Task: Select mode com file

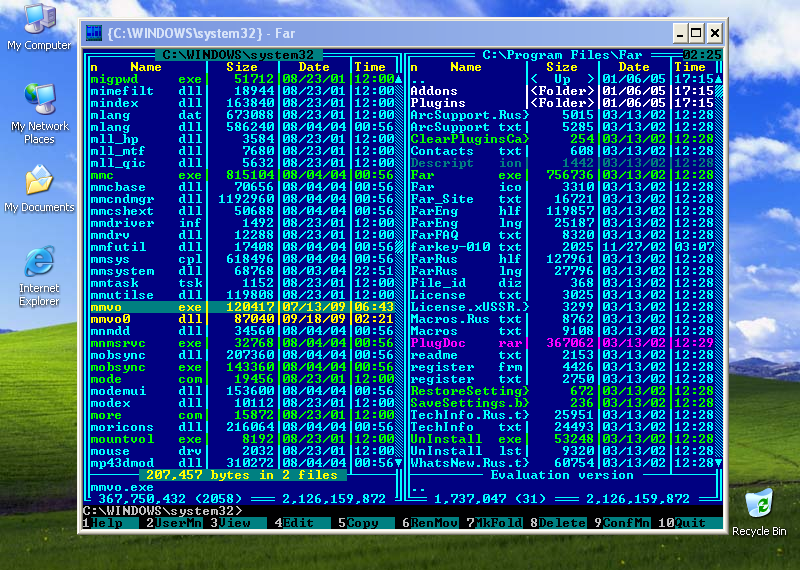Action: pos(242,379)
